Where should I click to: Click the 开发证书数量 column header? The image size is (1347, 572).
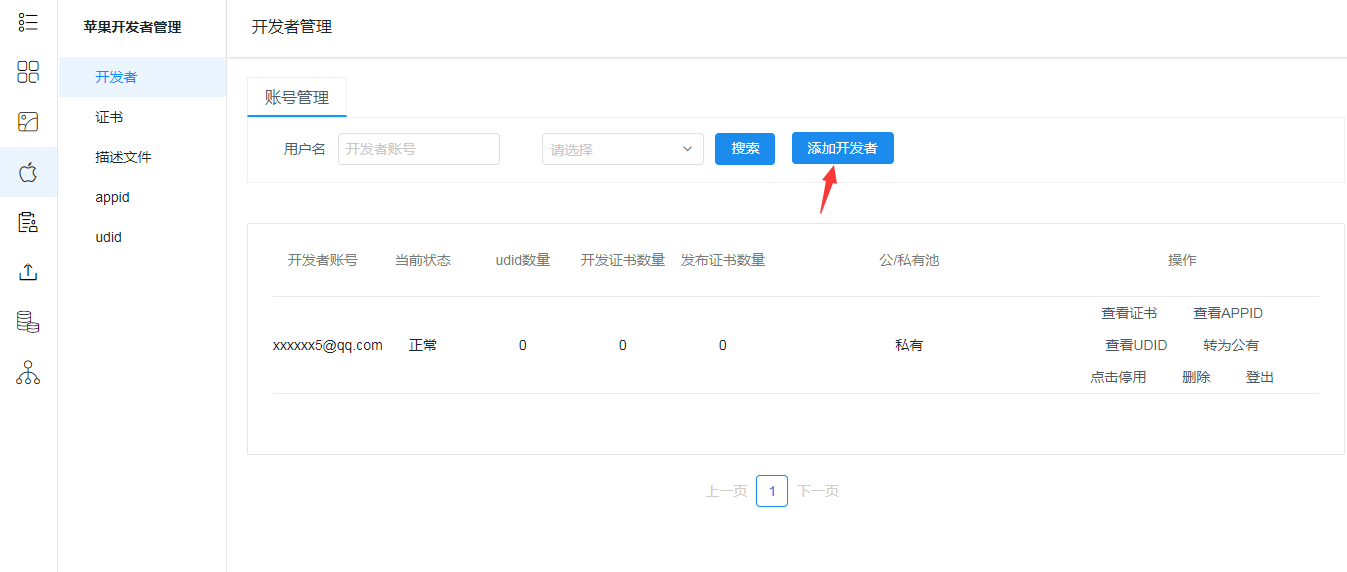(x=623, y=260)
